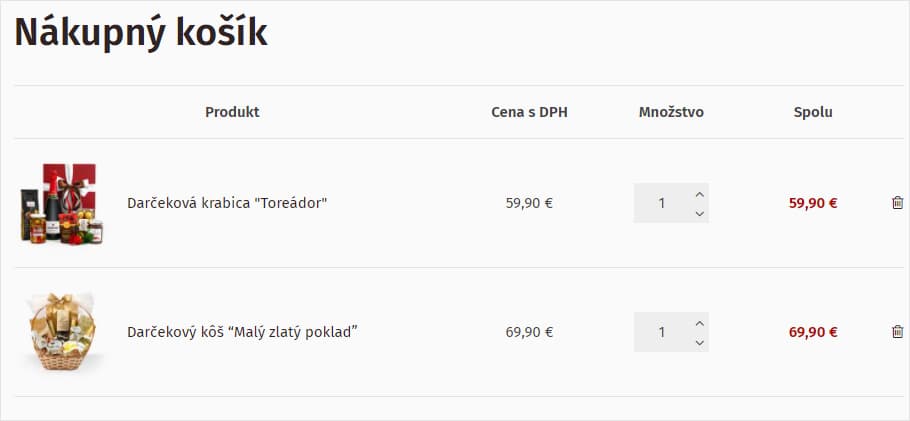Image resolution: width=910 pixels, height=421 pixels.
Task: Open Darčekový kôš "Malý zlatý poklad" link
Action: (242, 332)
